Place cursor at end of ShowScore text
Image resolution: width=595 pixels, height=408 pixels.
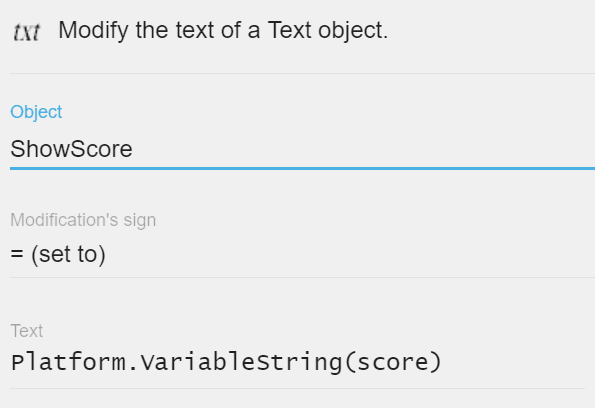[x=133, y=149]
